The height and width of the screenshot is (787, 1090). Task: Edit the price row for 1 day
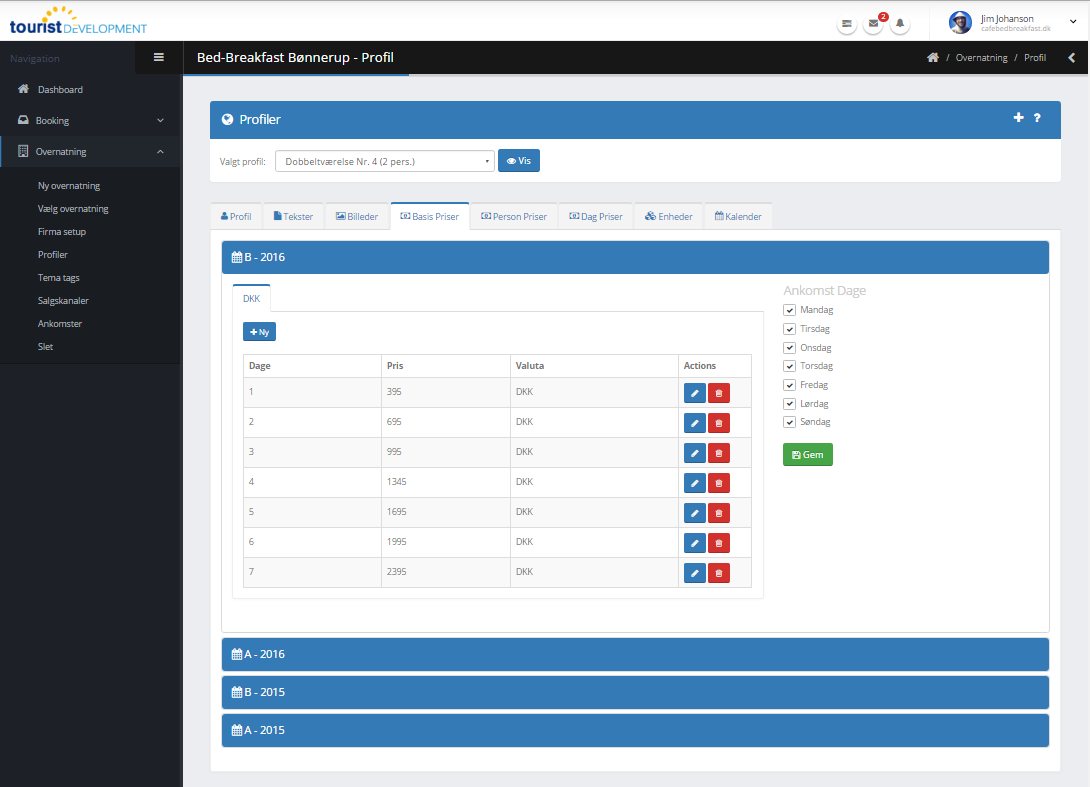point(694,393)
